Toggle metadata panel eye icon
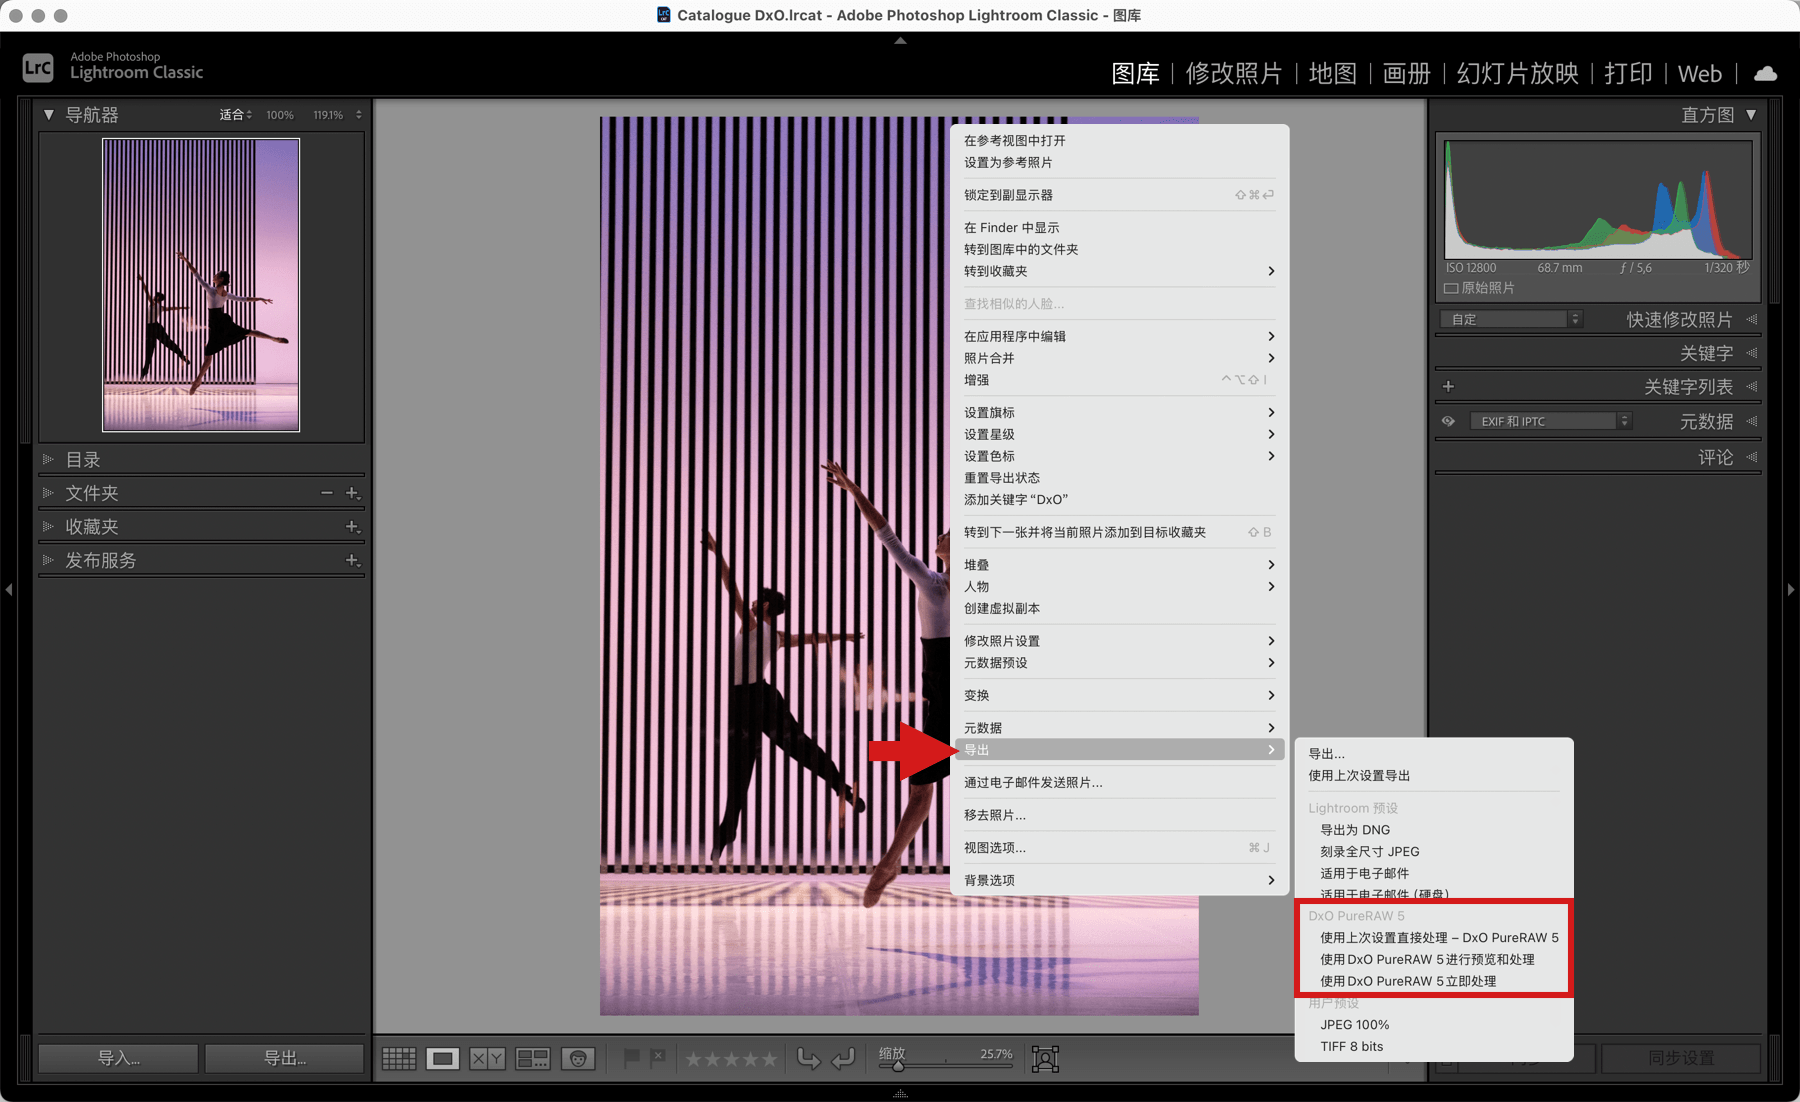This screenshot has height=1102, width=1800. 1448,421
